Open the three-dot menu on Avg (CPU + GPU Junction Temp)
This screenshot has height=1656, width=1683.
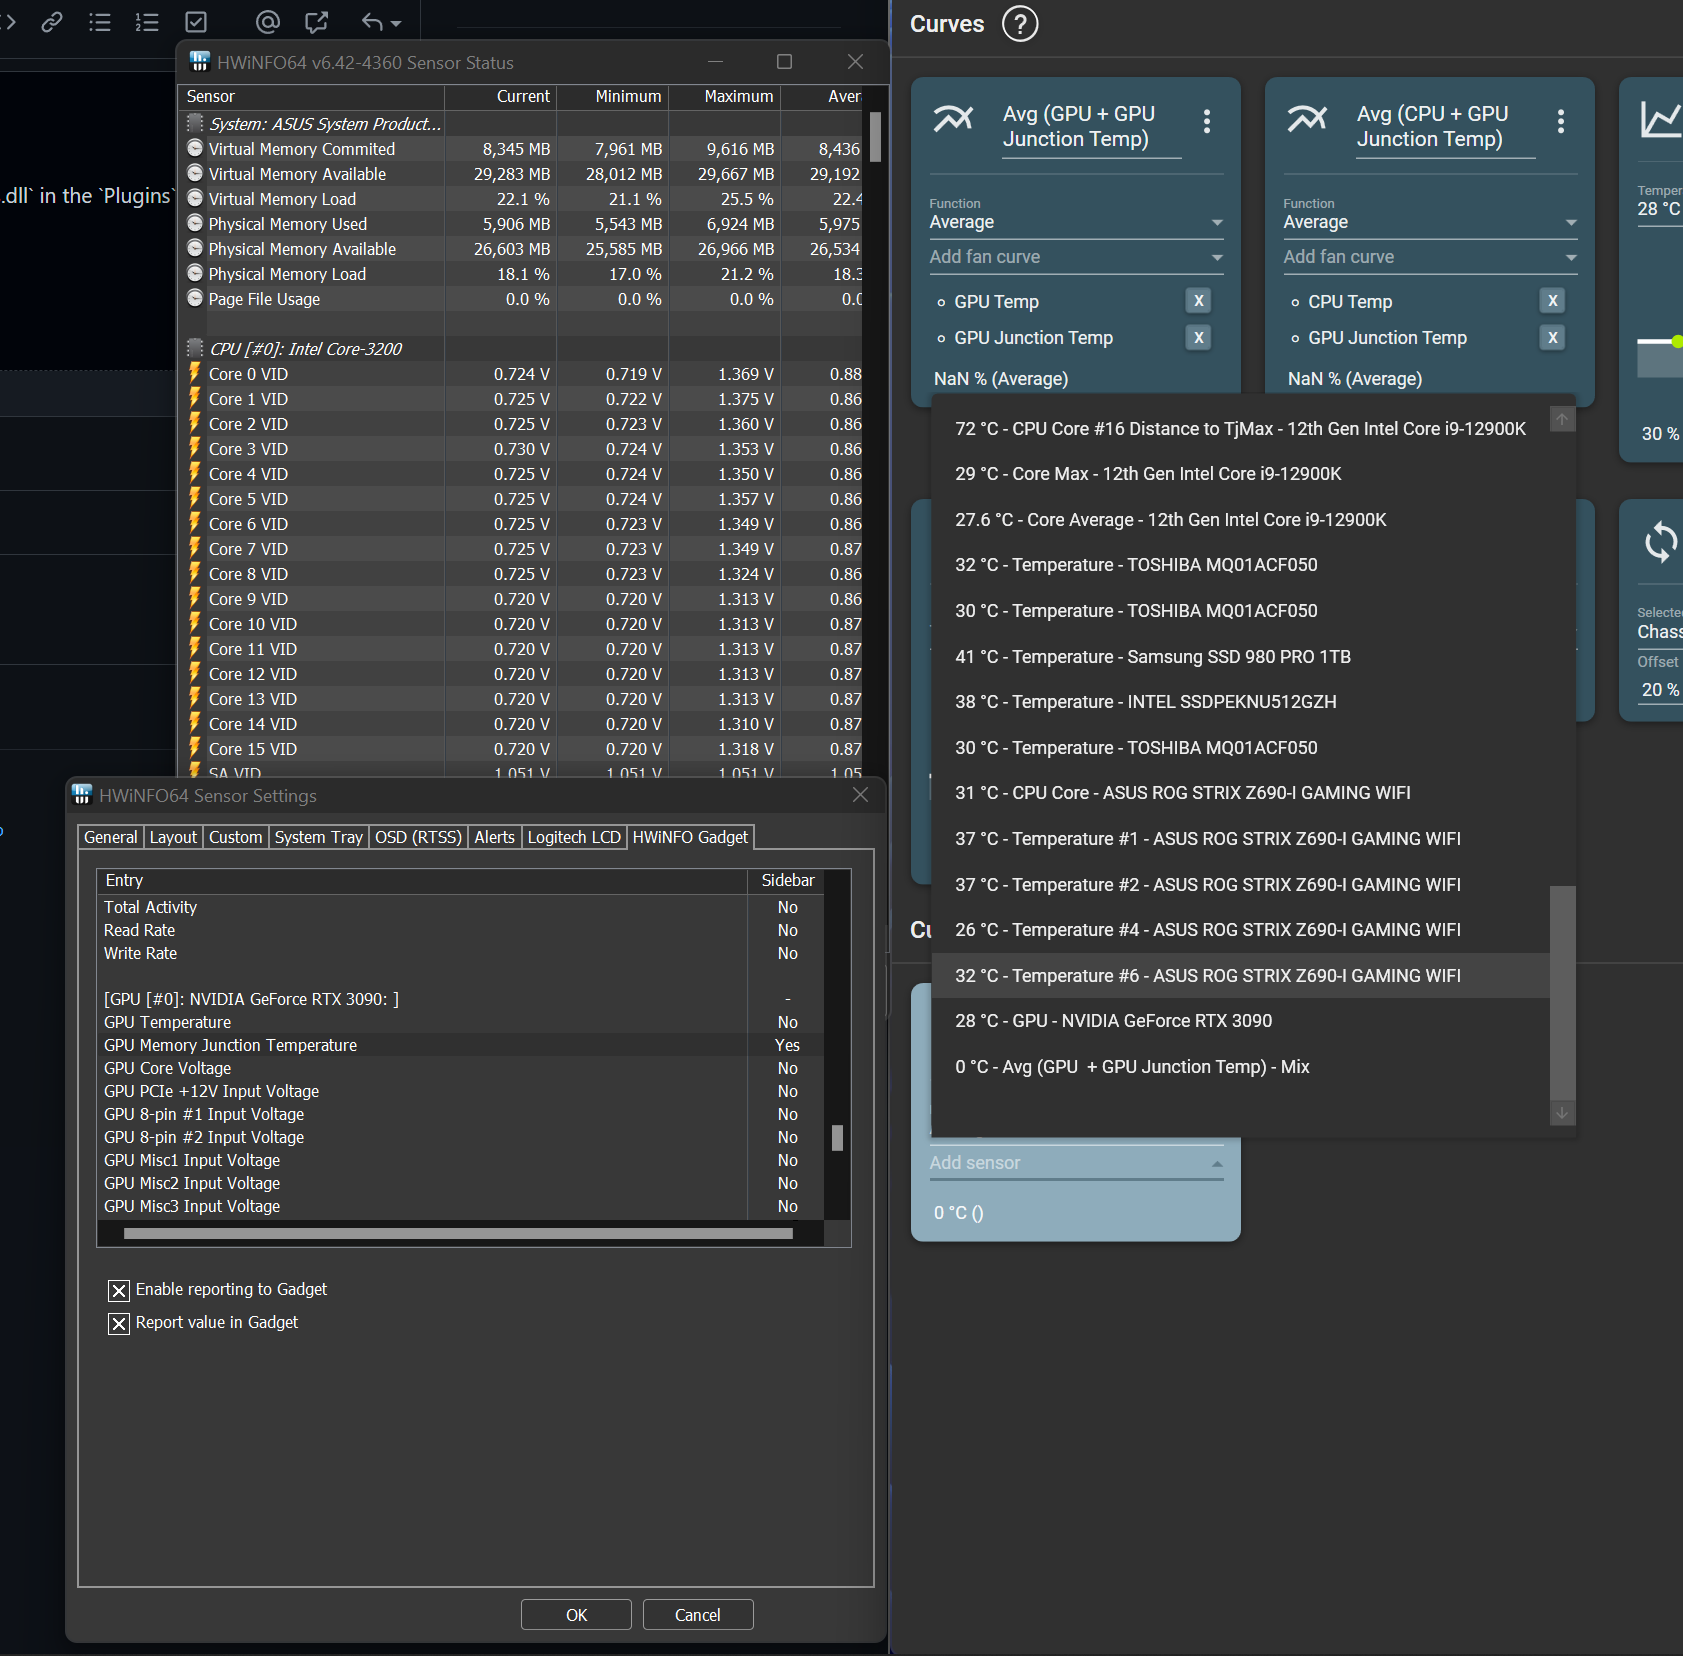coord(1560,121)
